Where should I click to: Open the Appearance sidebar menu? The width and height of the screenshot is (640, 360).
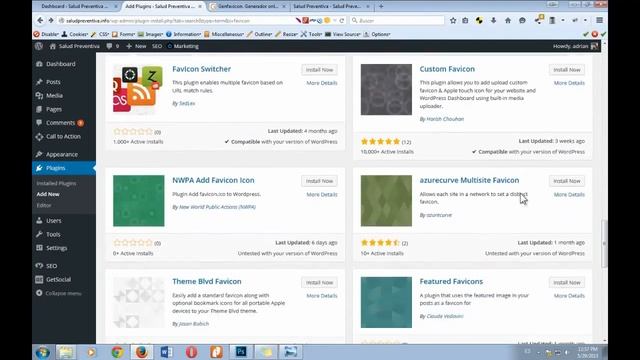click(x=62, y=154)
